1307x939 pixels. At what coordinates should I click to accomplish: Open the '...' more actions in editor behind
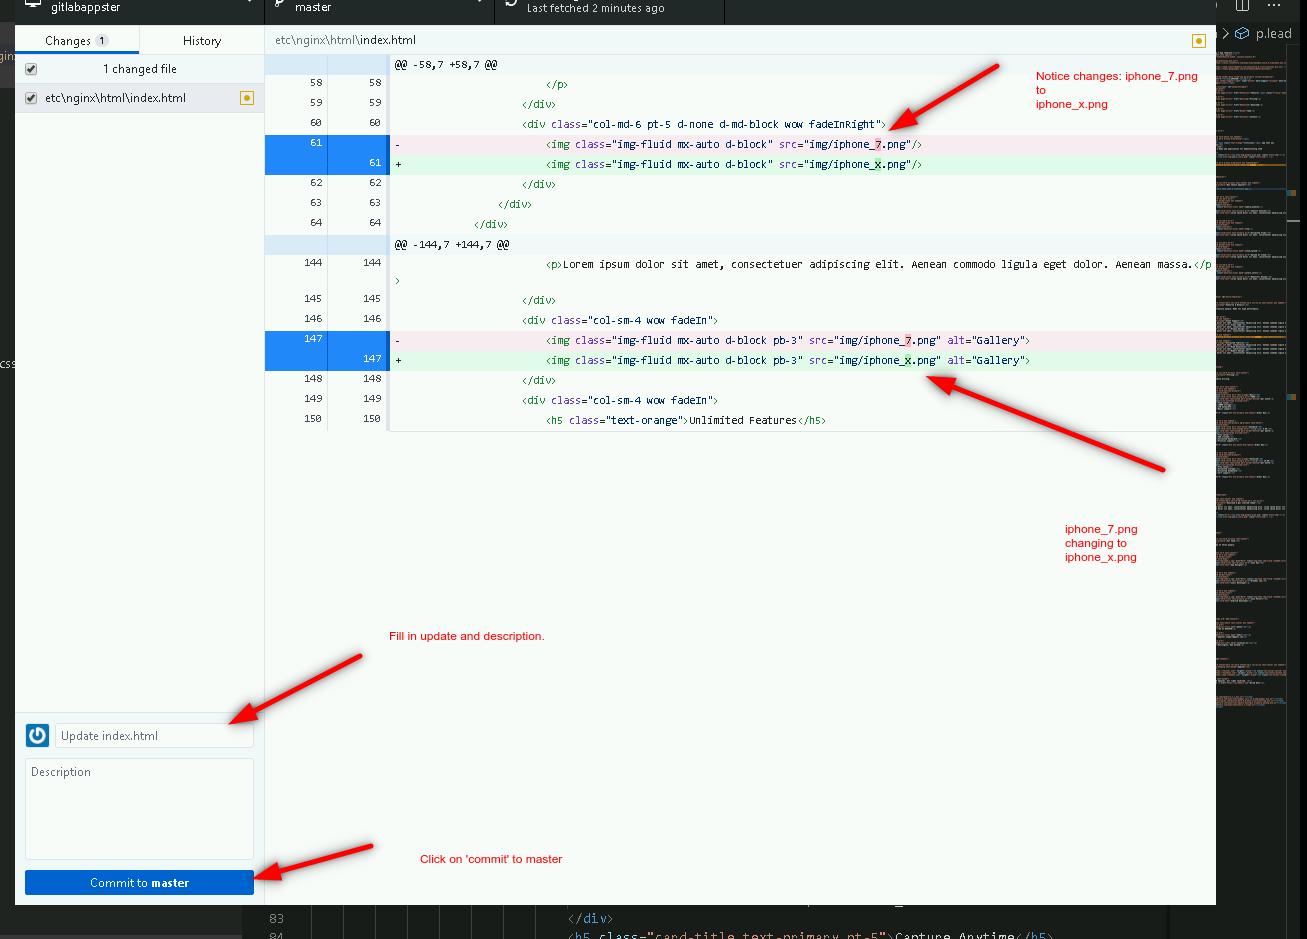click(1274, 6)
